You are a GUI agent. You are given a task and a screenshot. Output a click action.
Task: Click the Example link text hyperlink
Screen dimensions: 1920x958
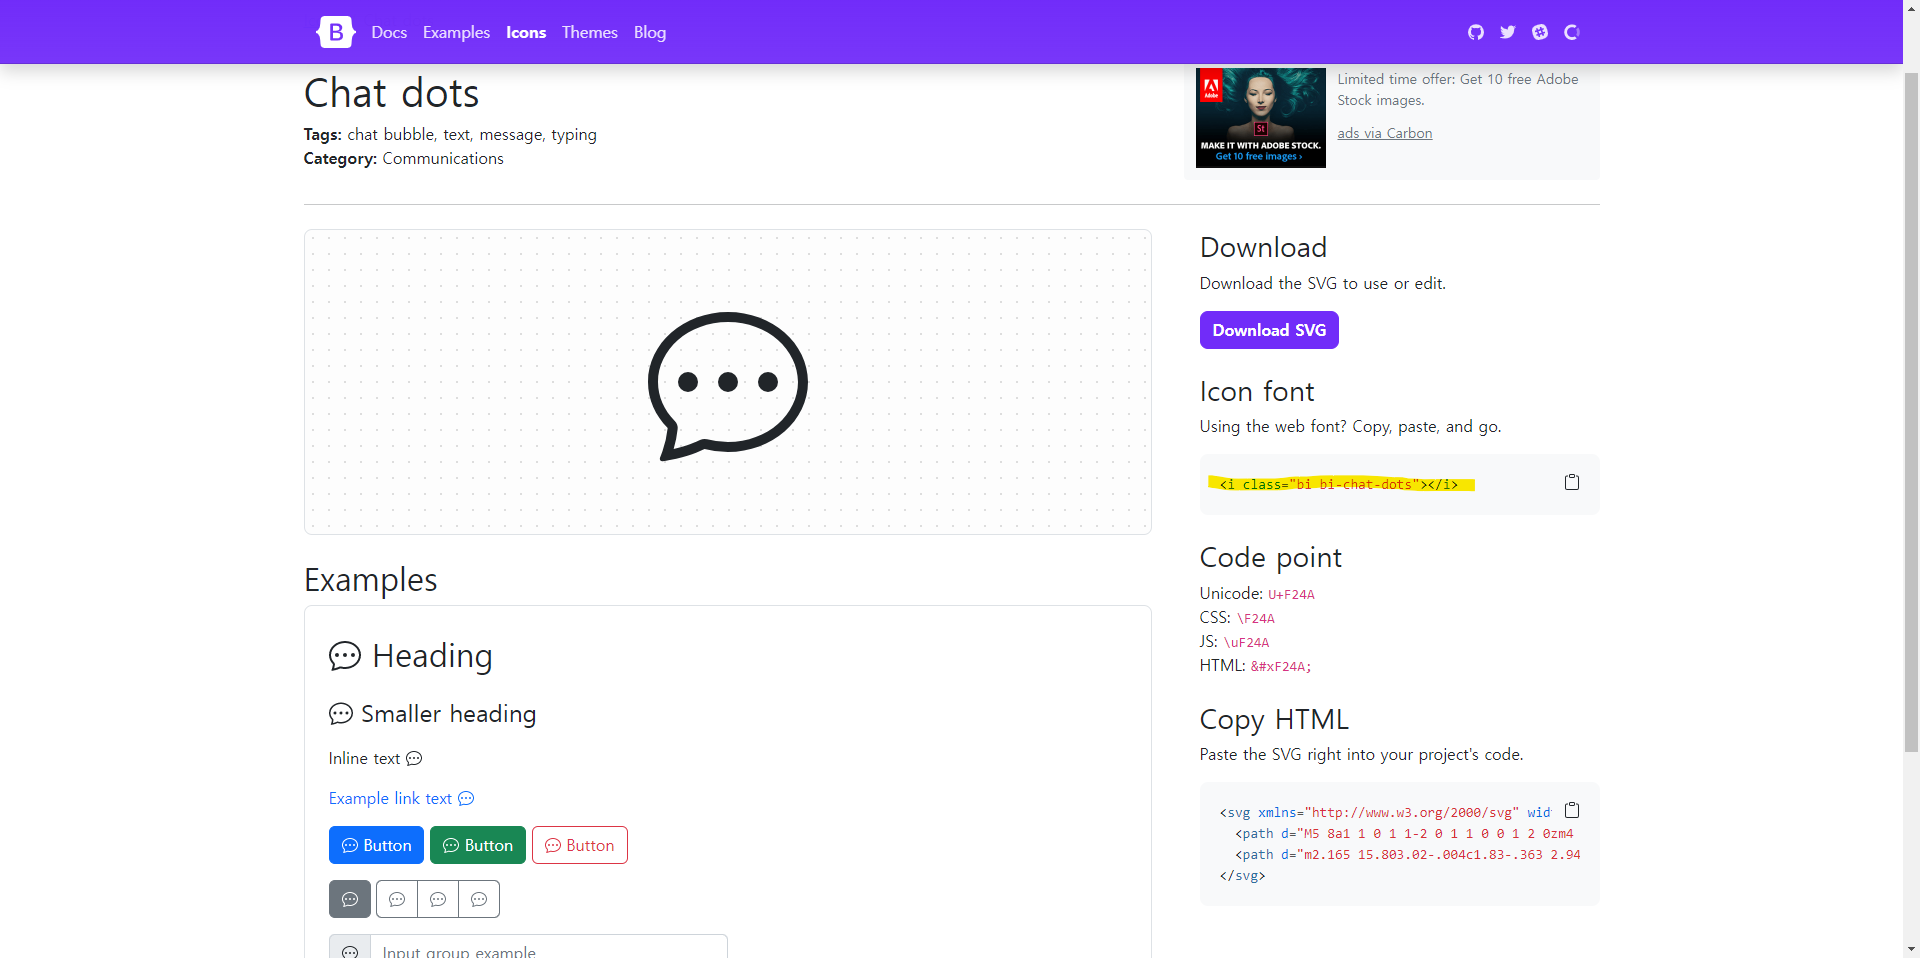[390, 798]
